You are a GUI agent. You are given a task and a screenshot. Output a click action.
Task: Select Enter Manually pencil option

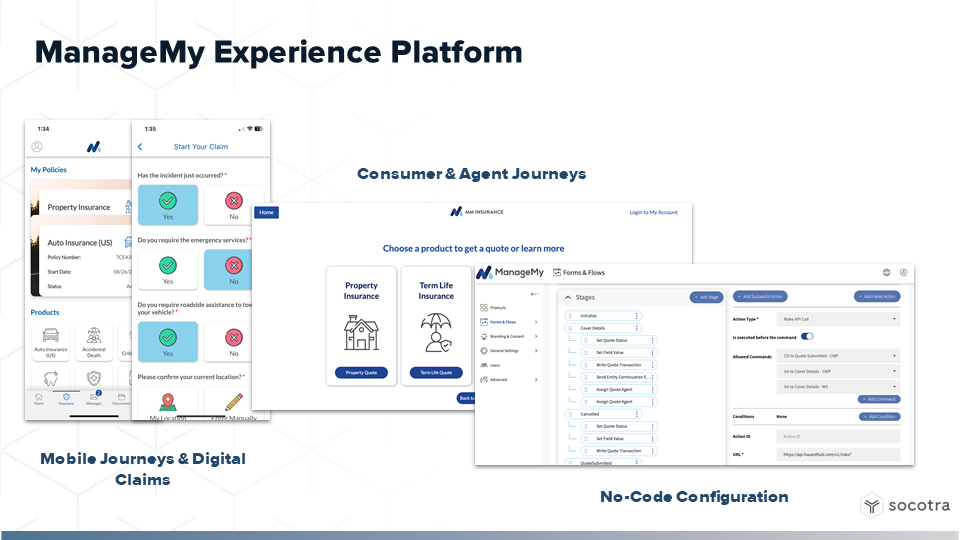(x=234, y=402)
